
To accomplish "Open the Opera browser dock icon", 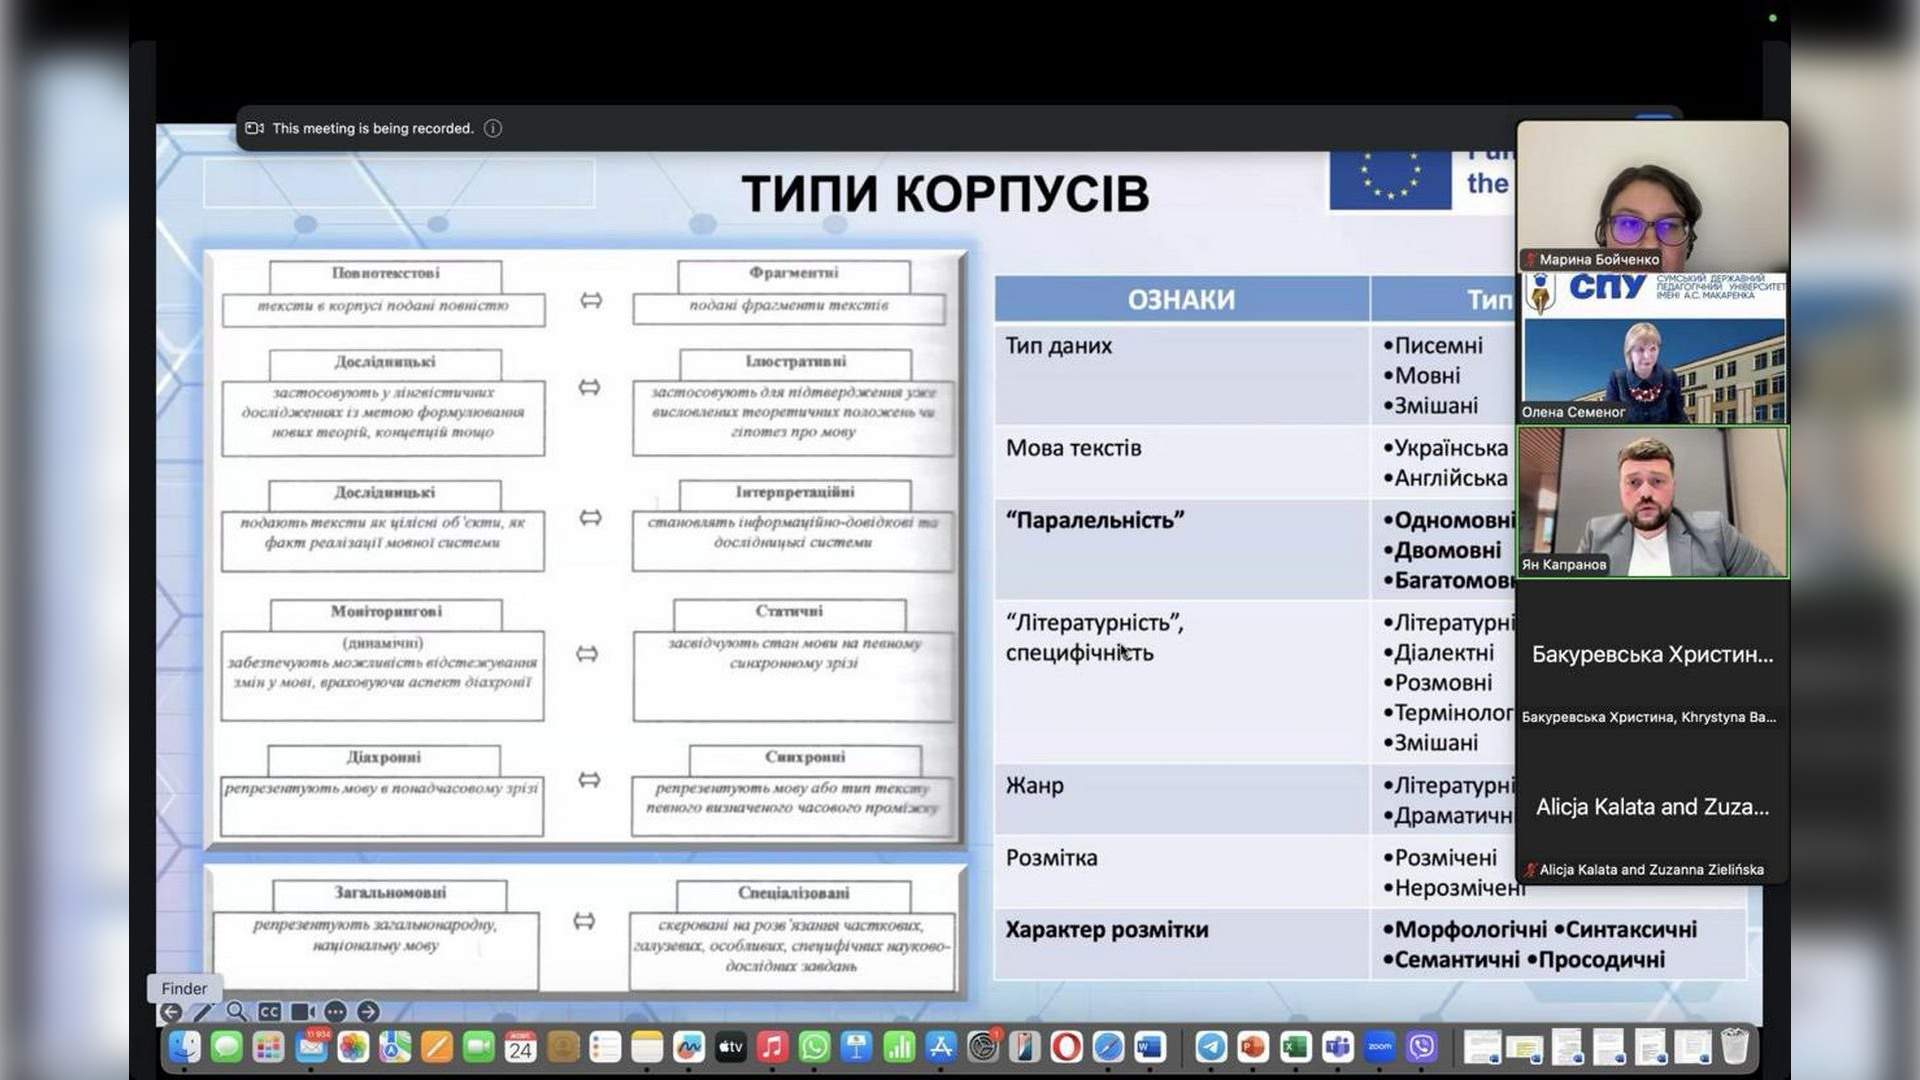I will (1066, 1047).
